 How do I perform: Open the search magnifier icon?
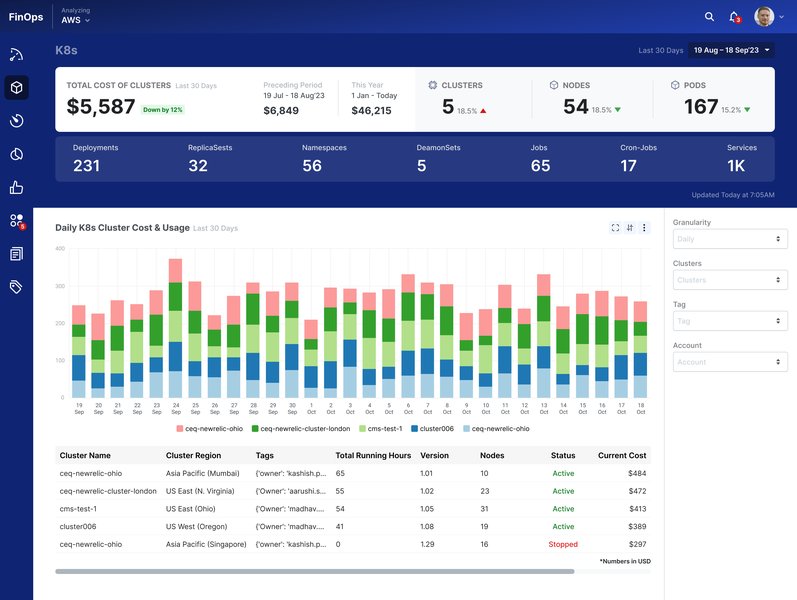pos(709,17)
